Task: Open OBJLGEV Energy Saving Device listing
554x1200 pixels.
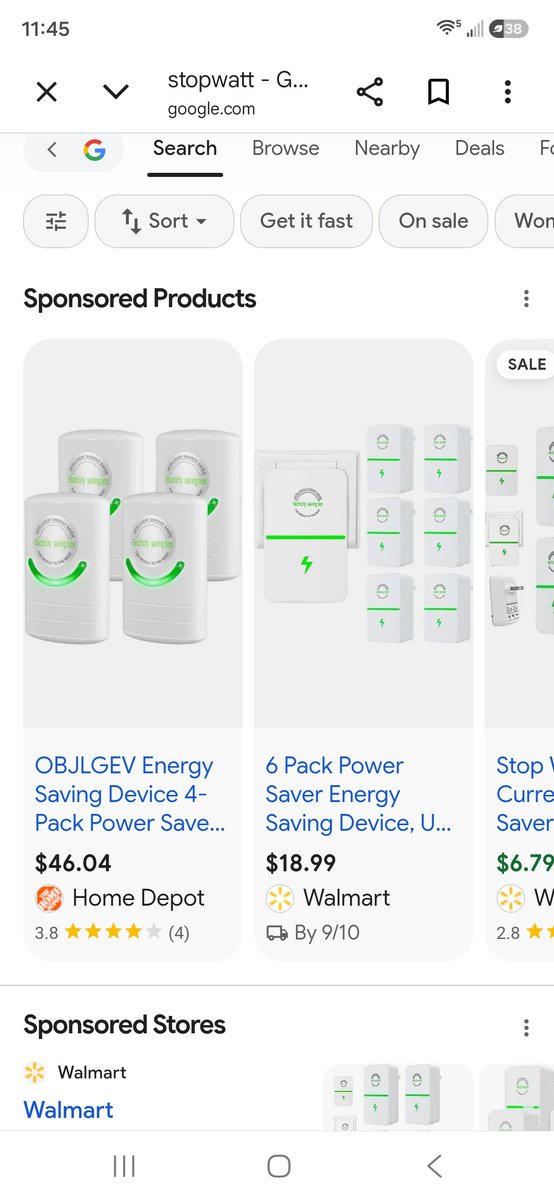Action: pyautogui.click(x=130, y=794)
